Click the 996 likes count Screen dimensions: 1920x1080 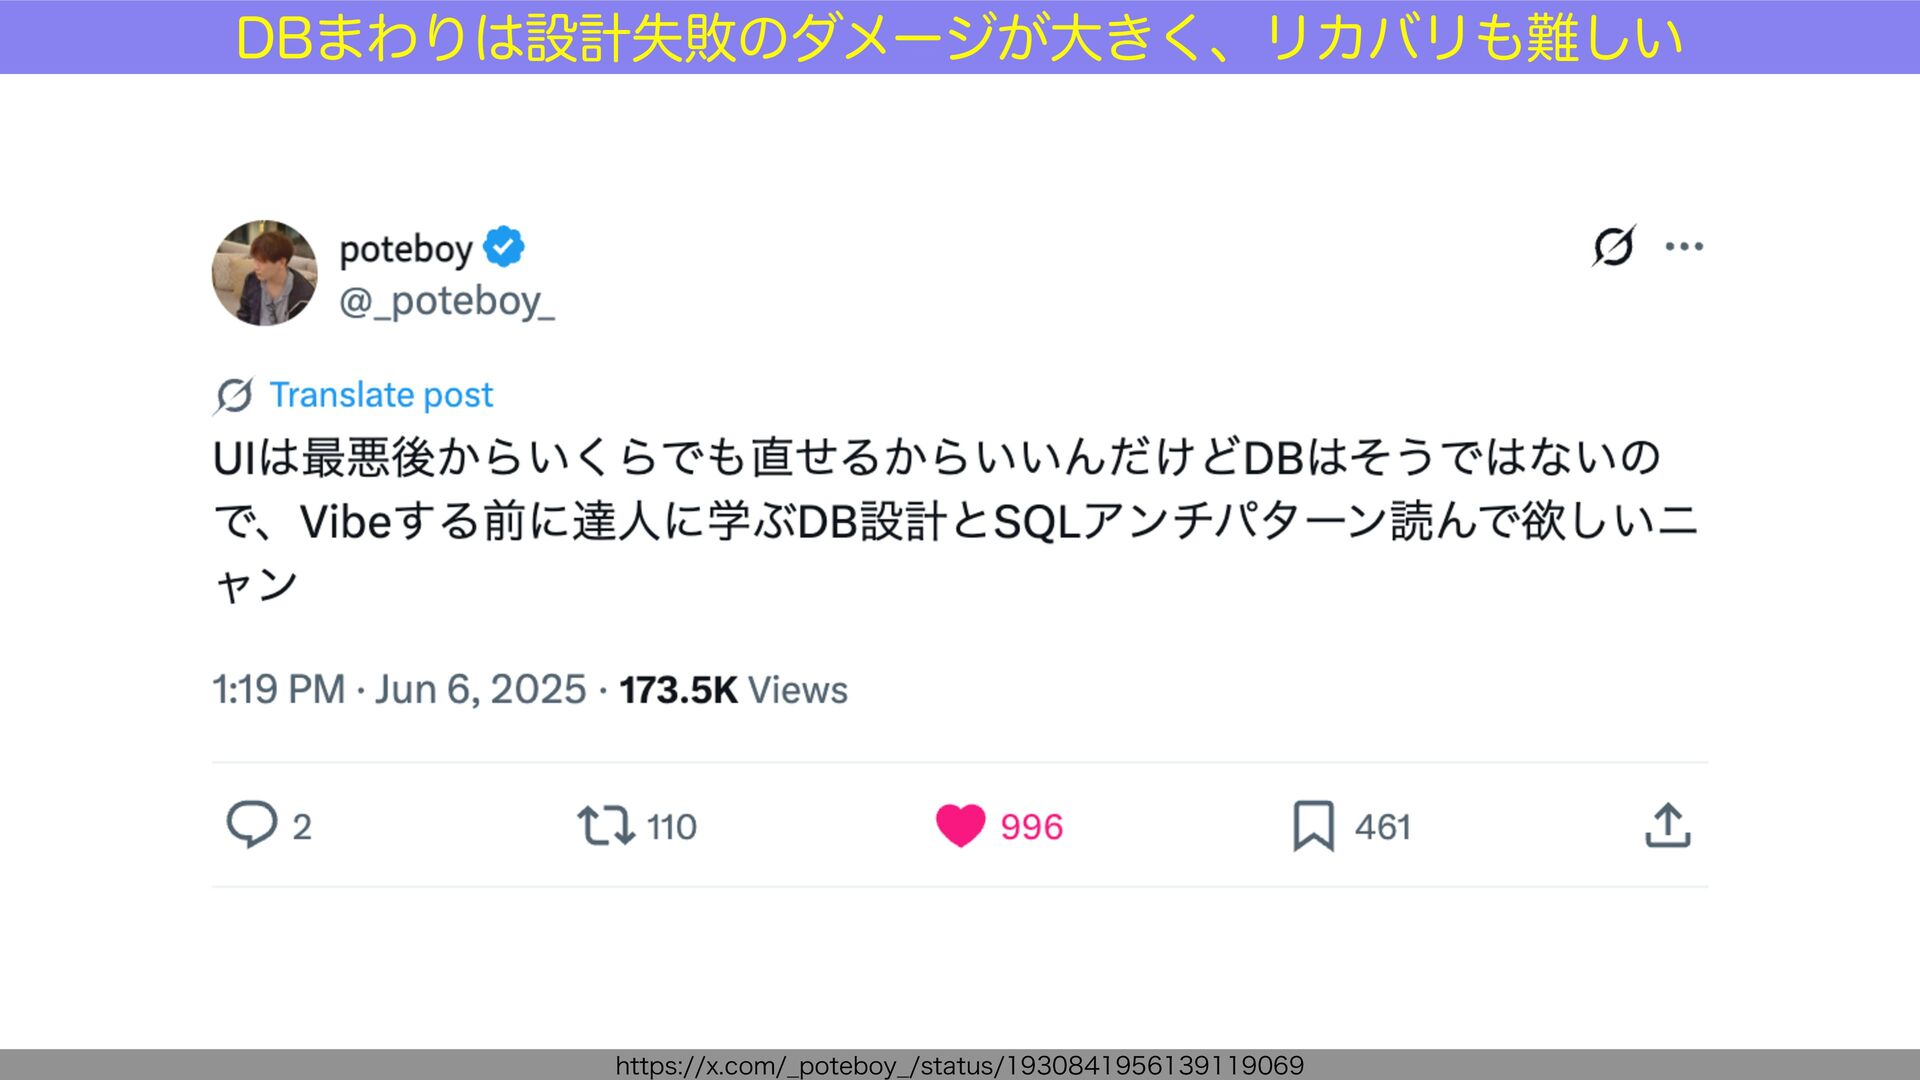[x=1032, y=827]
